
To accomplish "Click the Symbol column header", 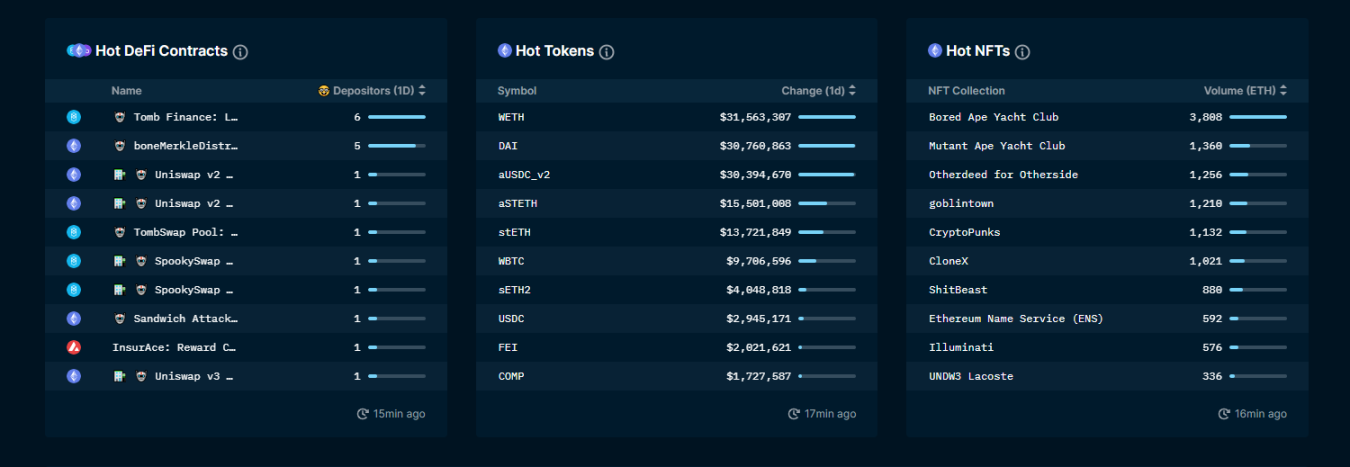I will click(517, 91).
